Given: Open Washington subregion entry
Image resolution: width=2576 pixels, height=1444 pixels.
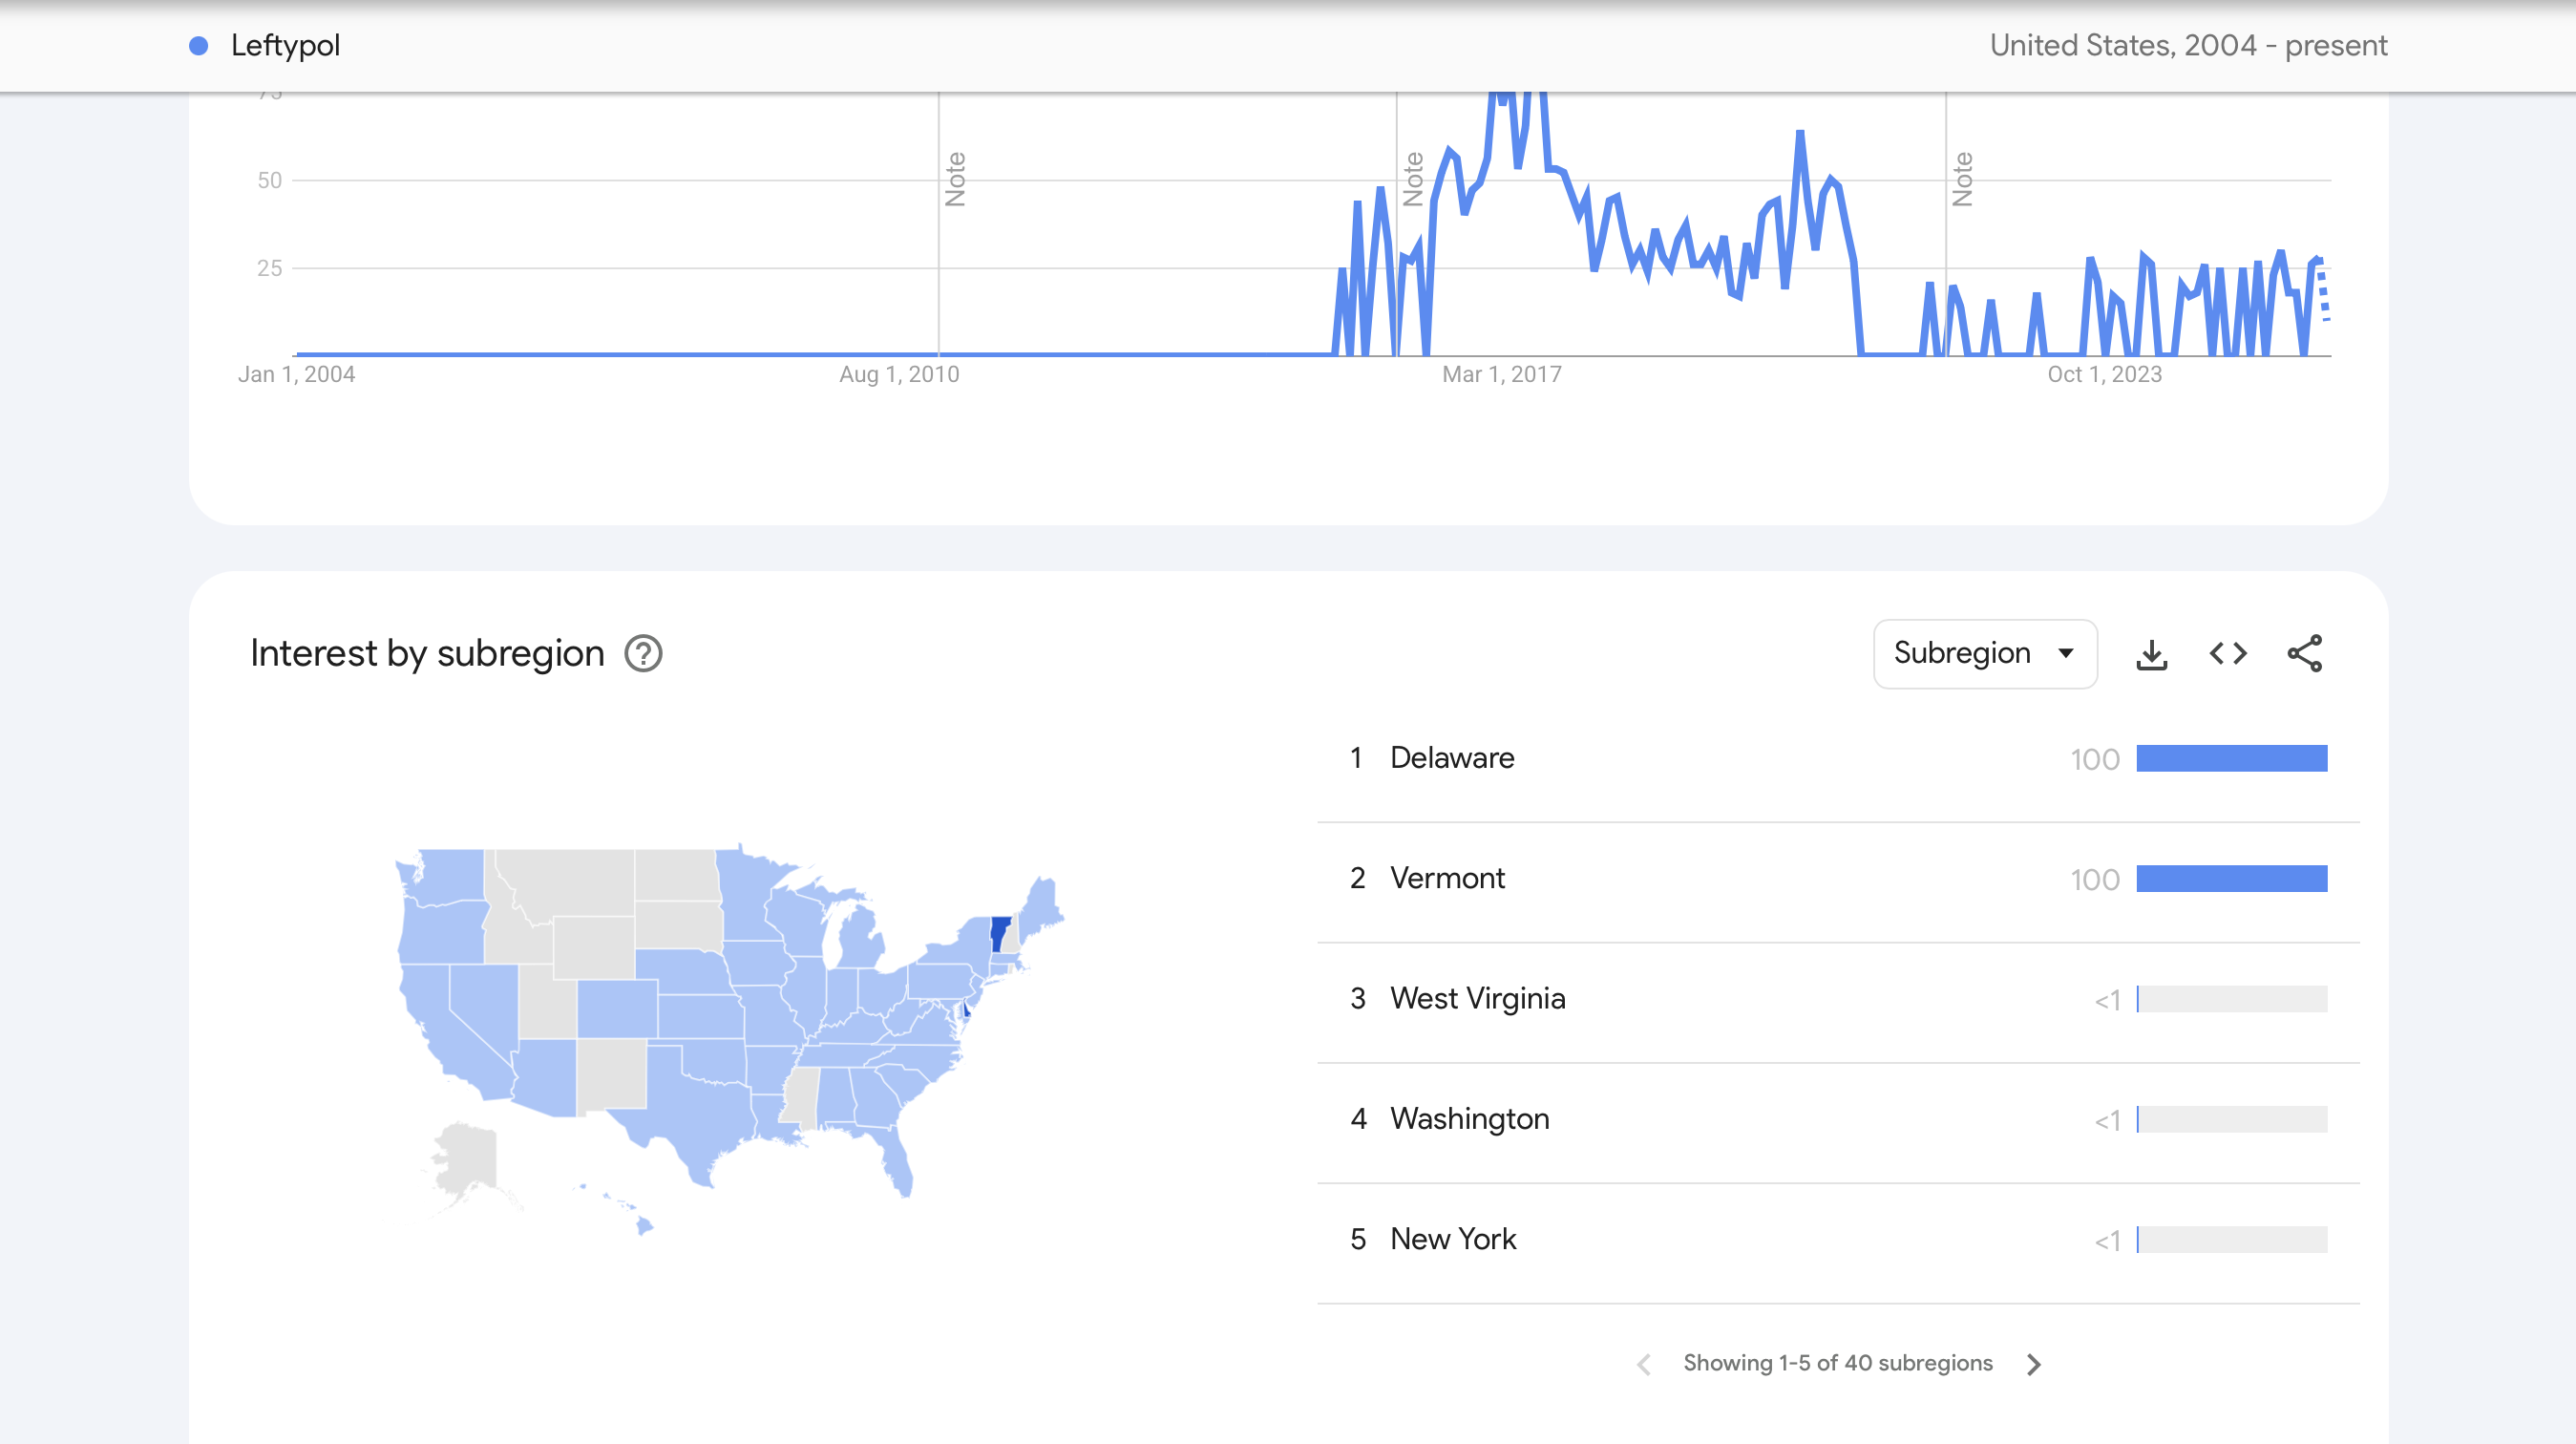Looking at the screenshot, I should 1469,1119.
